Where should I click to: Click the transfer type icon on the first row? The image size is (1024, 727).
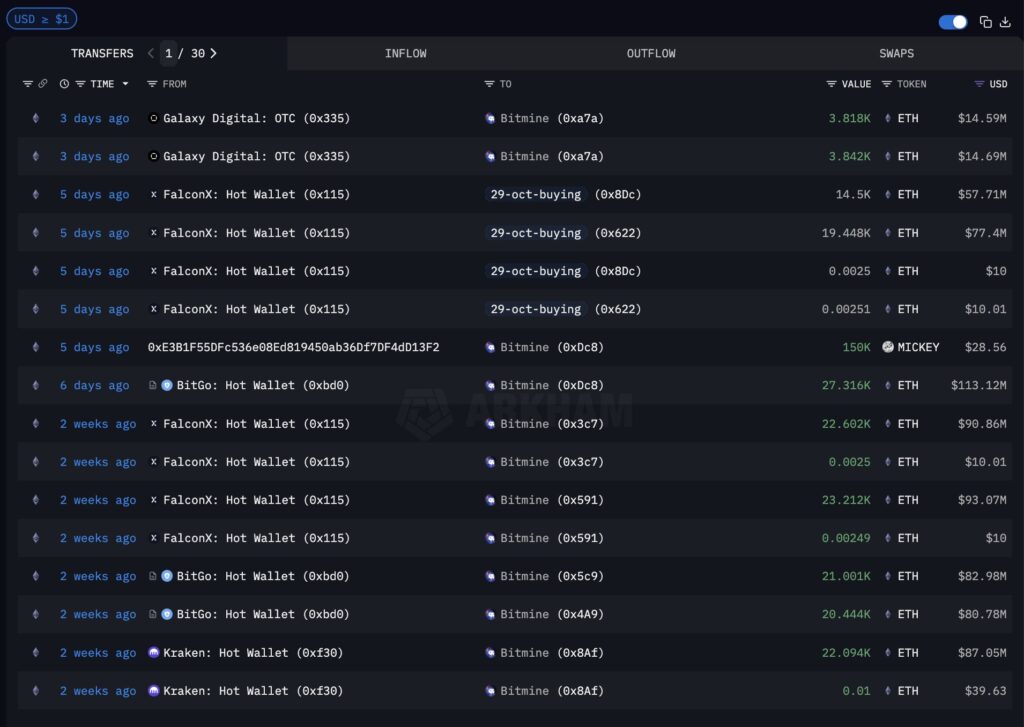[35, 118]
